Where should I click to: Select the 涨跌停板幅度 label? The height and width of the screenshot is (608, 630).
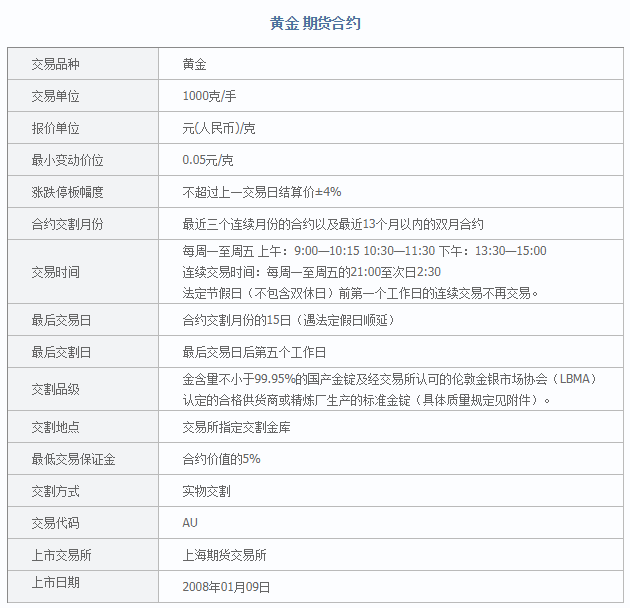click(x=68, y=192)
